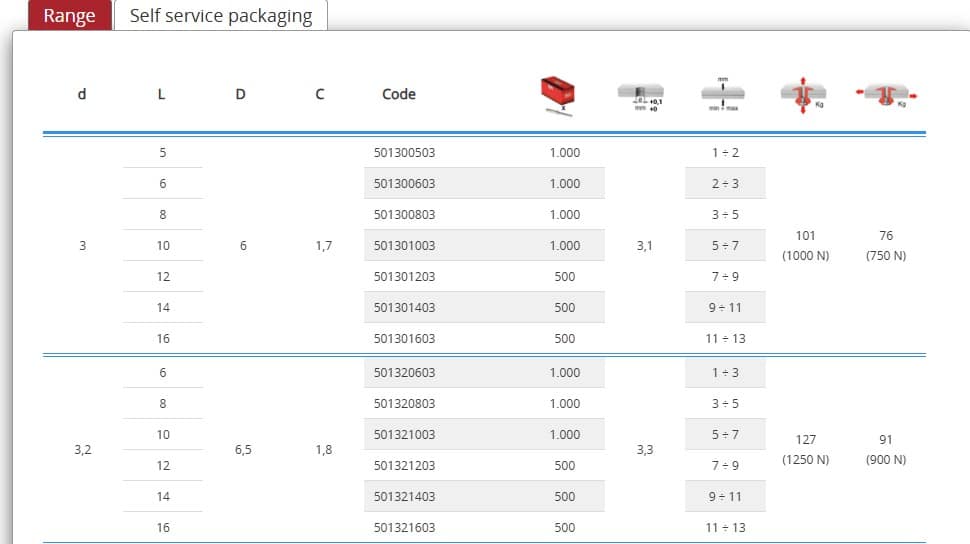Open the Self service packaging tab
Screen dimensions: 970x544
tap(221, 16)
